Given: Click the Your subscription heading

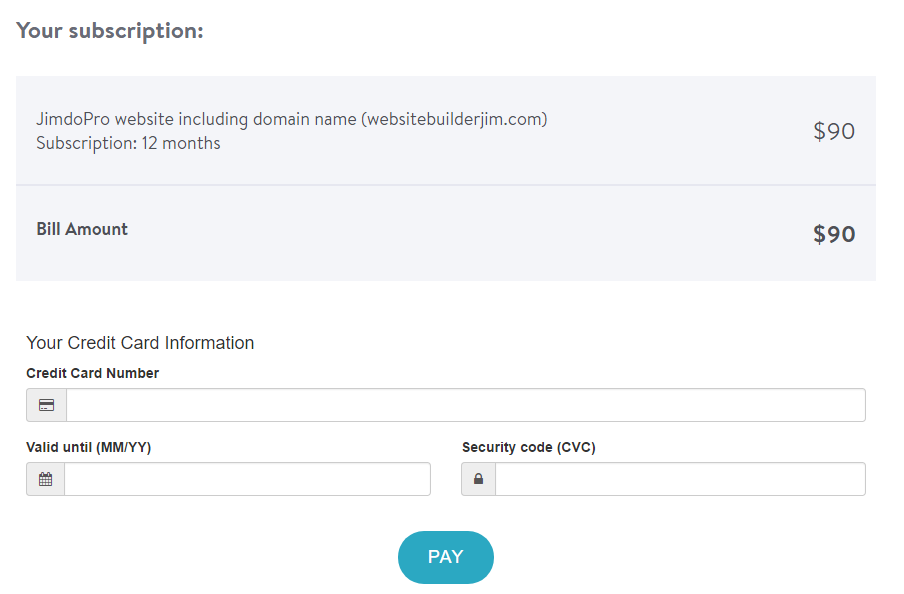Looking at the screenshot, I should [x=110, y=31].
